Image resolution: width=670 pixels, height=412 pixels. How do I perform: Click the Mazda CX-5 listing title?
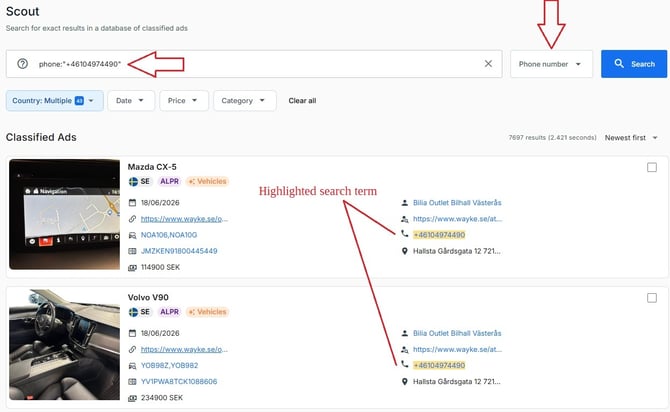(x=152, y=167)
